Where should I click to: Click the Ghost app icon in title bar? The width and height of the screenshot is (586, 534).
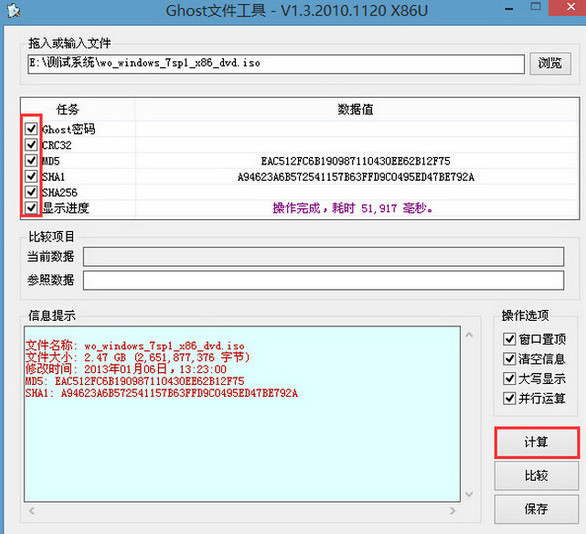14,10
